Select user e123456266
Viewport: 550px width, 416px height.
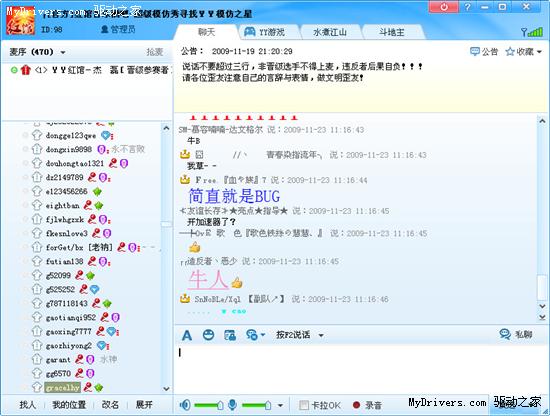click(x=66, y=192)
